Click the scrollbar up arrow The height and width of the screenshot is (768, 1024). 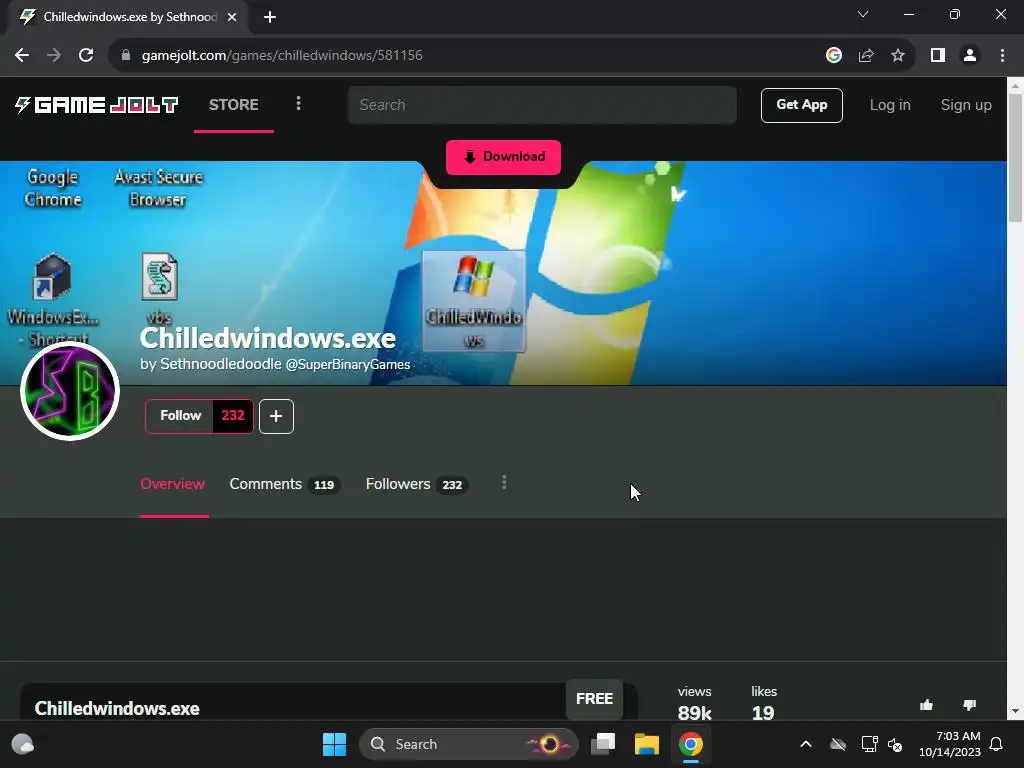point(1016,86)
